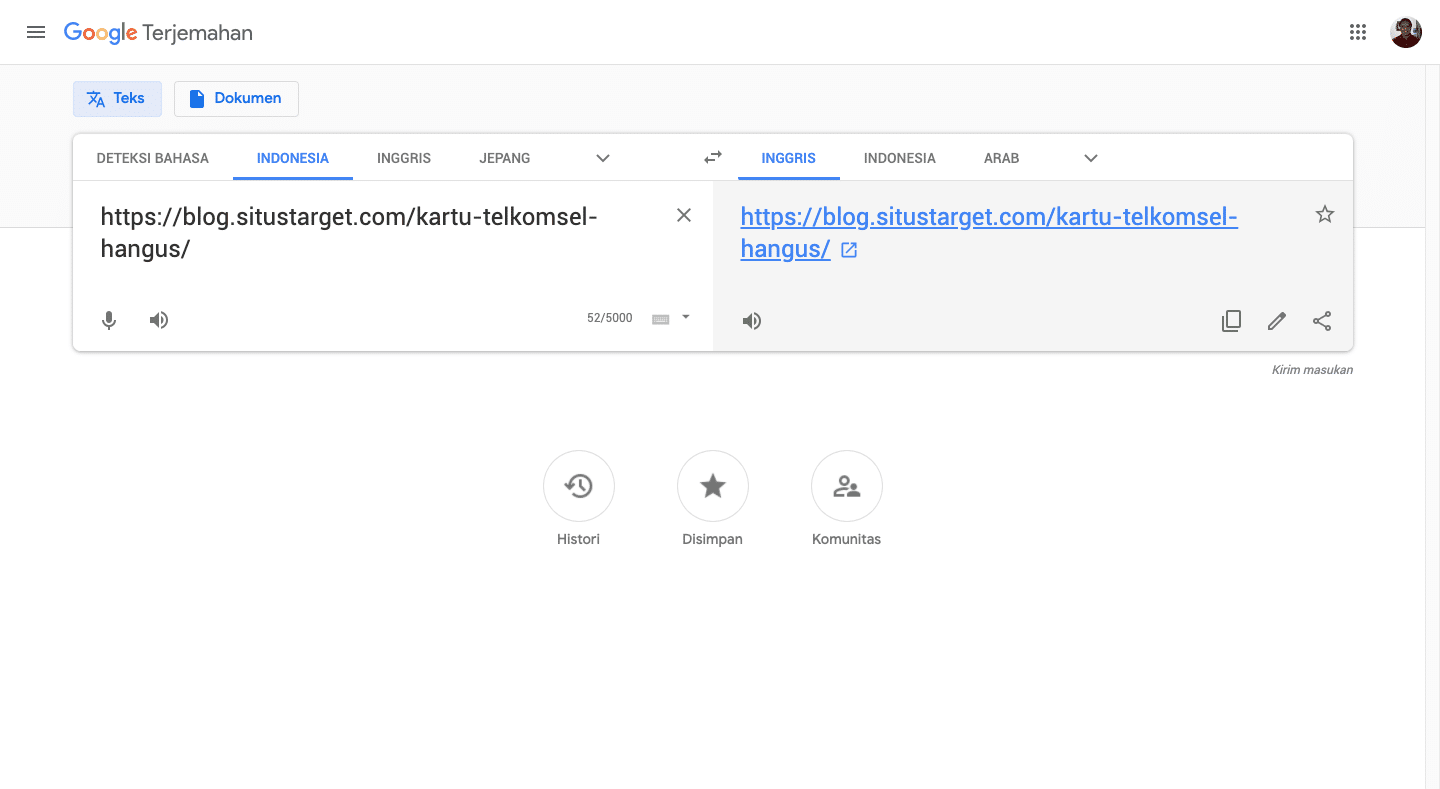
Task: Open translation Histori
Action: click(x=579, y=486)
